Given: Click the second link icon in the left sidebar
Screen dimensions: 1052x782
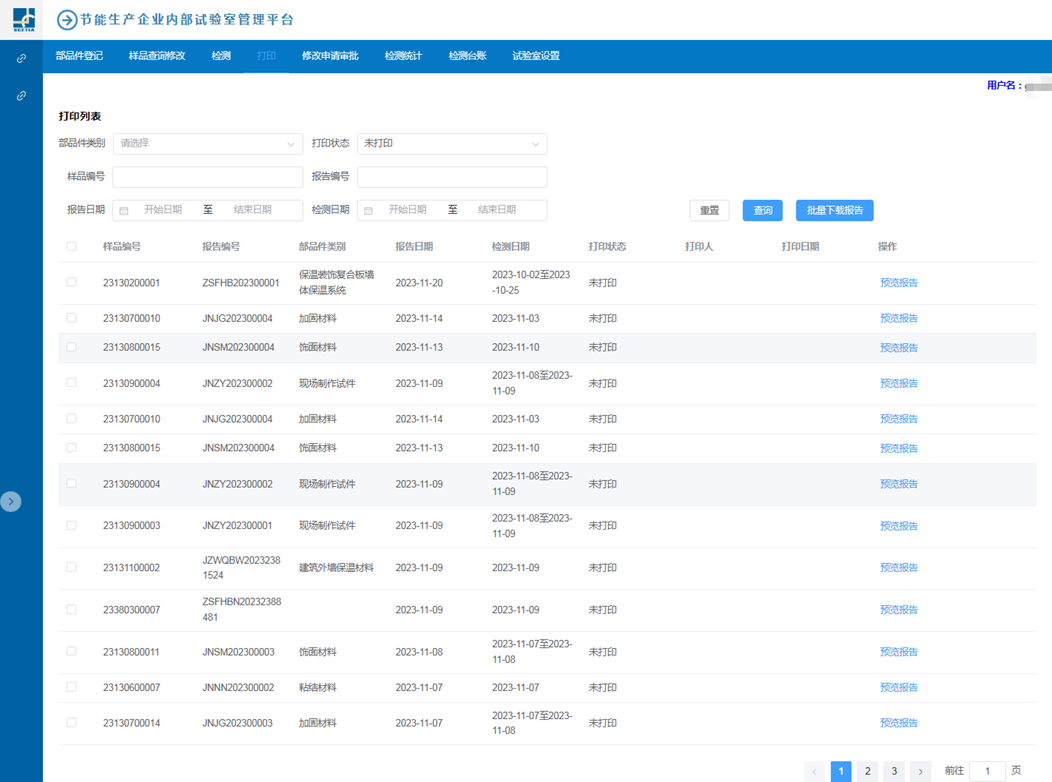Looking at the screenshot, I should [x=21, y=96].
